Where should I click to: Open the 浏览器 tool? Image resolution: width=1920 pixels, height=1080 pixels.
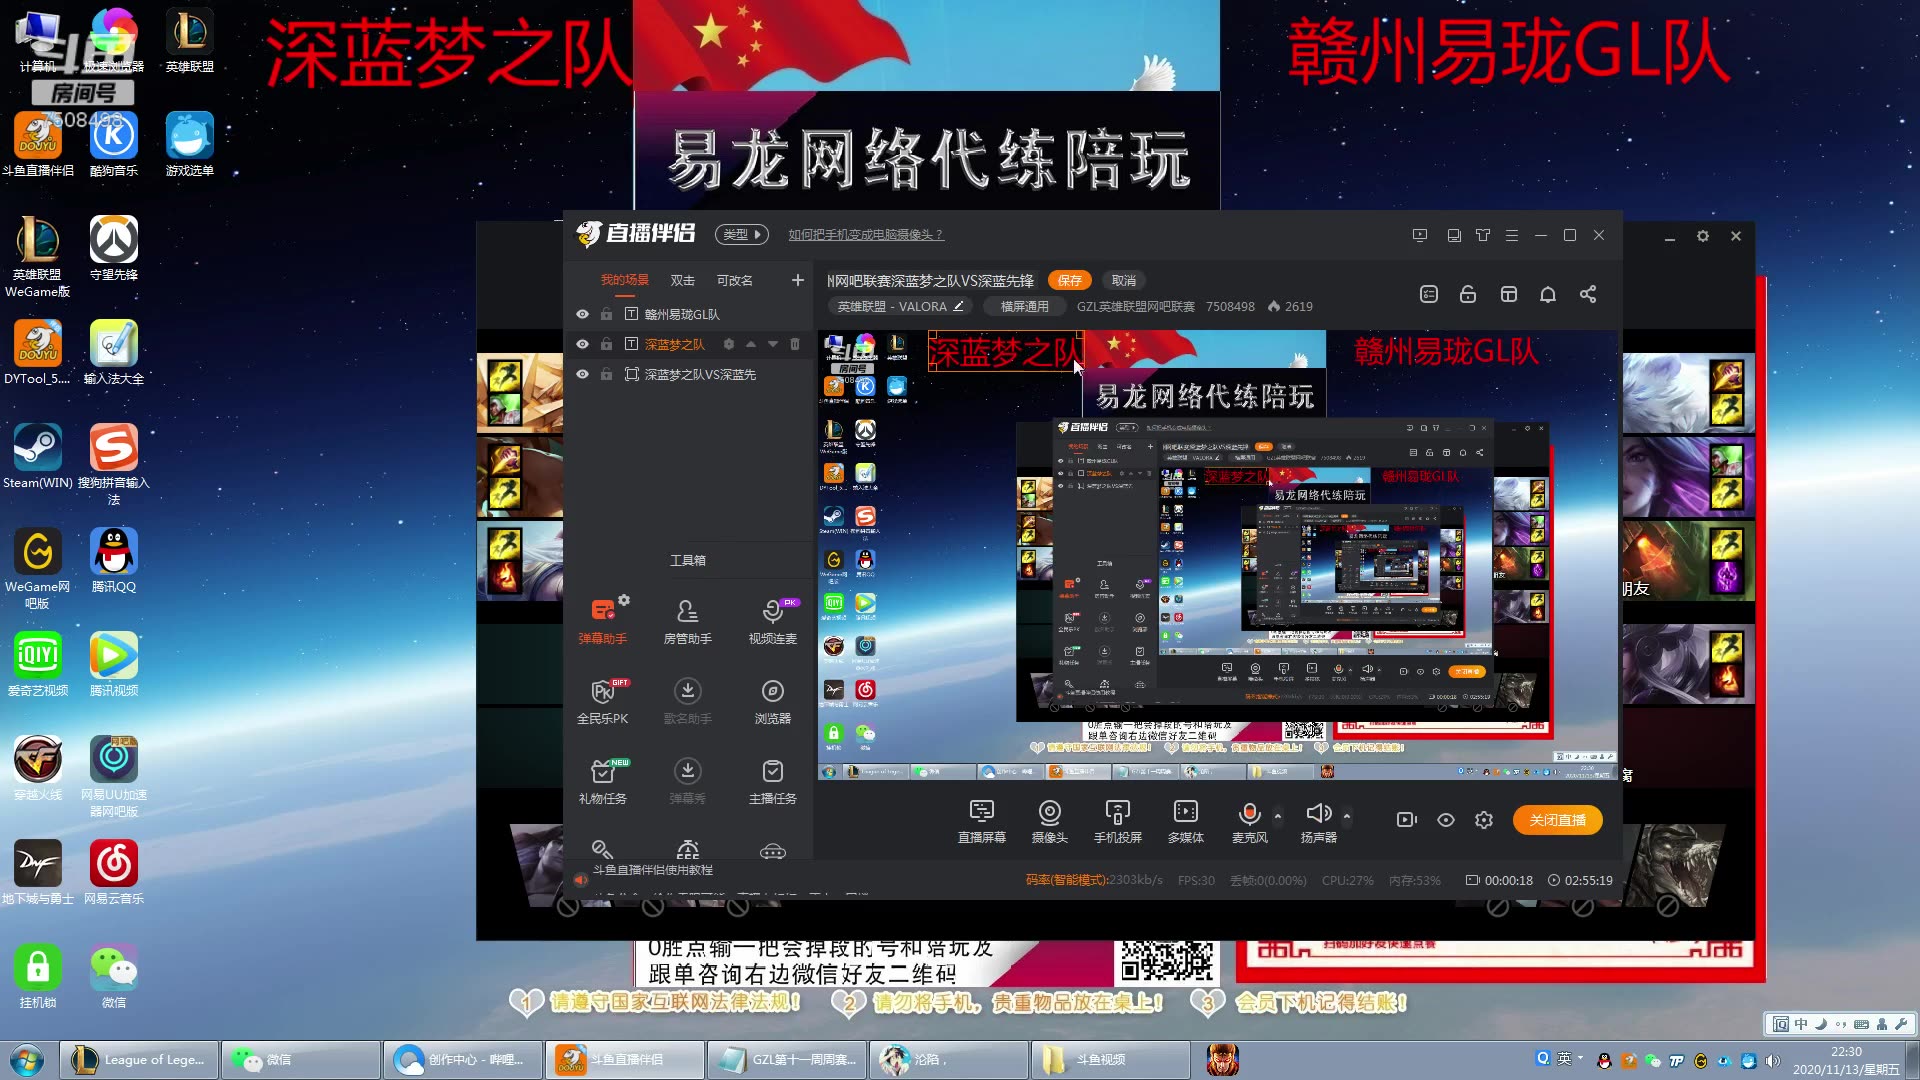click(x=772, y=700)
